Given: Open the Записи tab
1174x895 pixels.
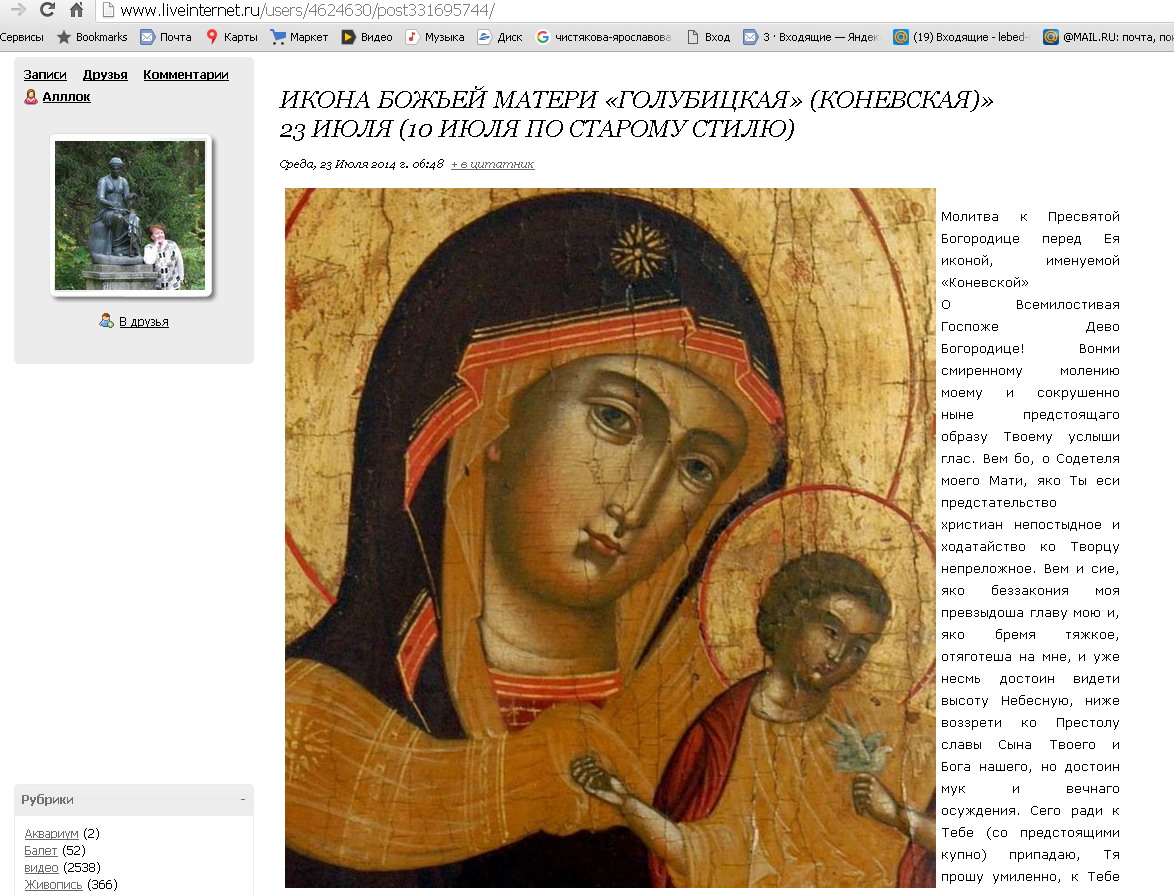Looking at the screenshot, I should coord(45,75).
